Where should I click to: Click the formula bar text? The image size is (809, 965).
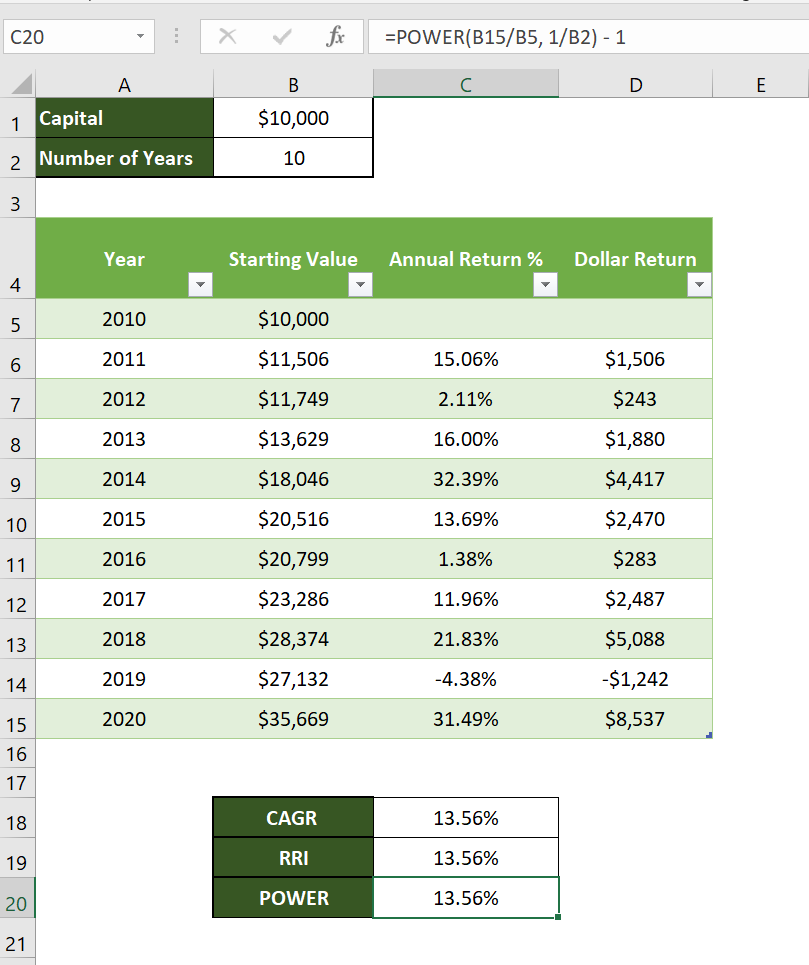pyautogui.click(x=500, y=36)
